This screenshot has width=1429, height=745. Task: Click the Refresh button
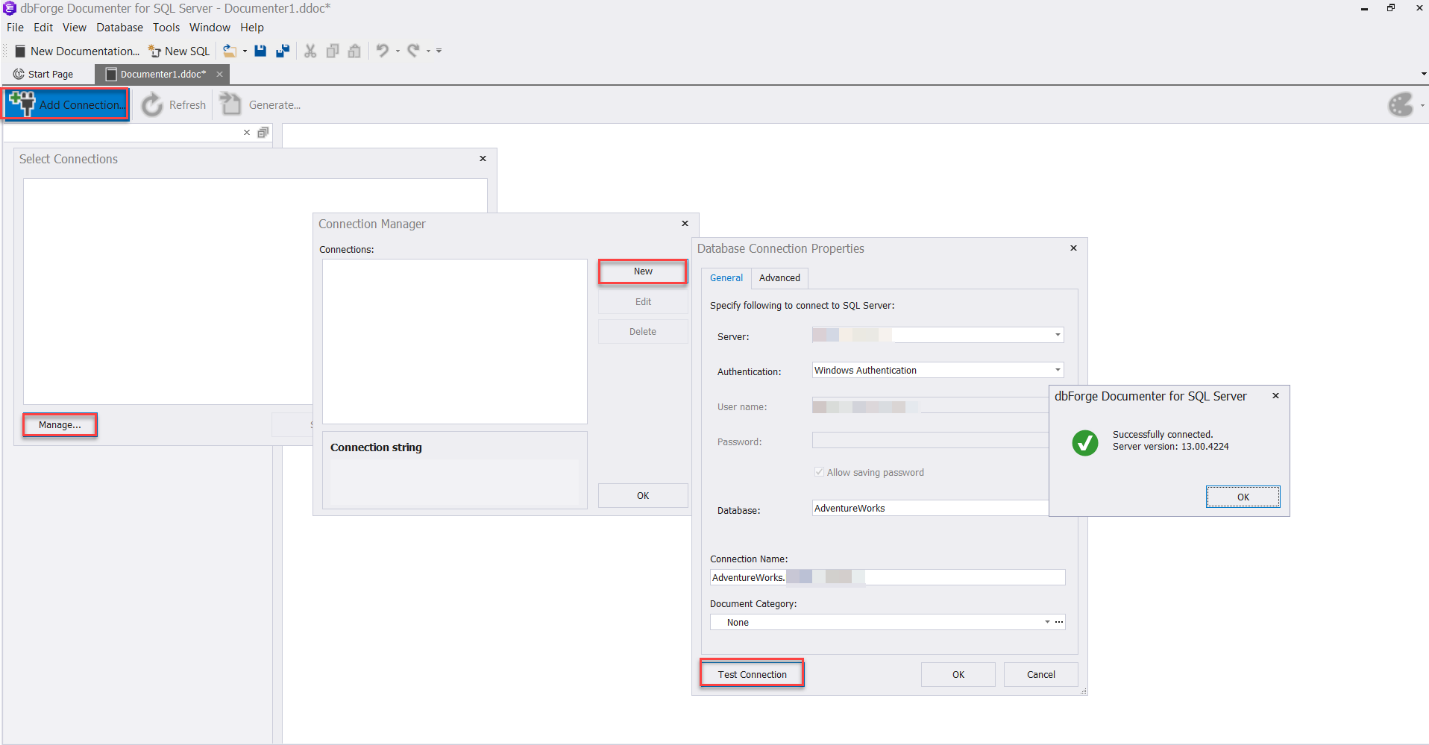click(x=175, y=105)
